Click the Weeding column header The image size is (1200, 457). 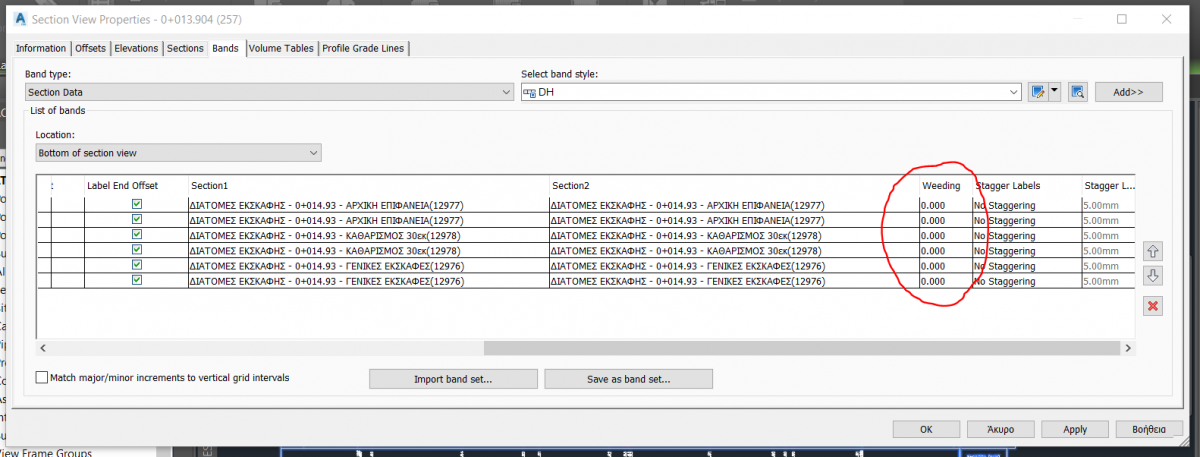pos(945,185)
